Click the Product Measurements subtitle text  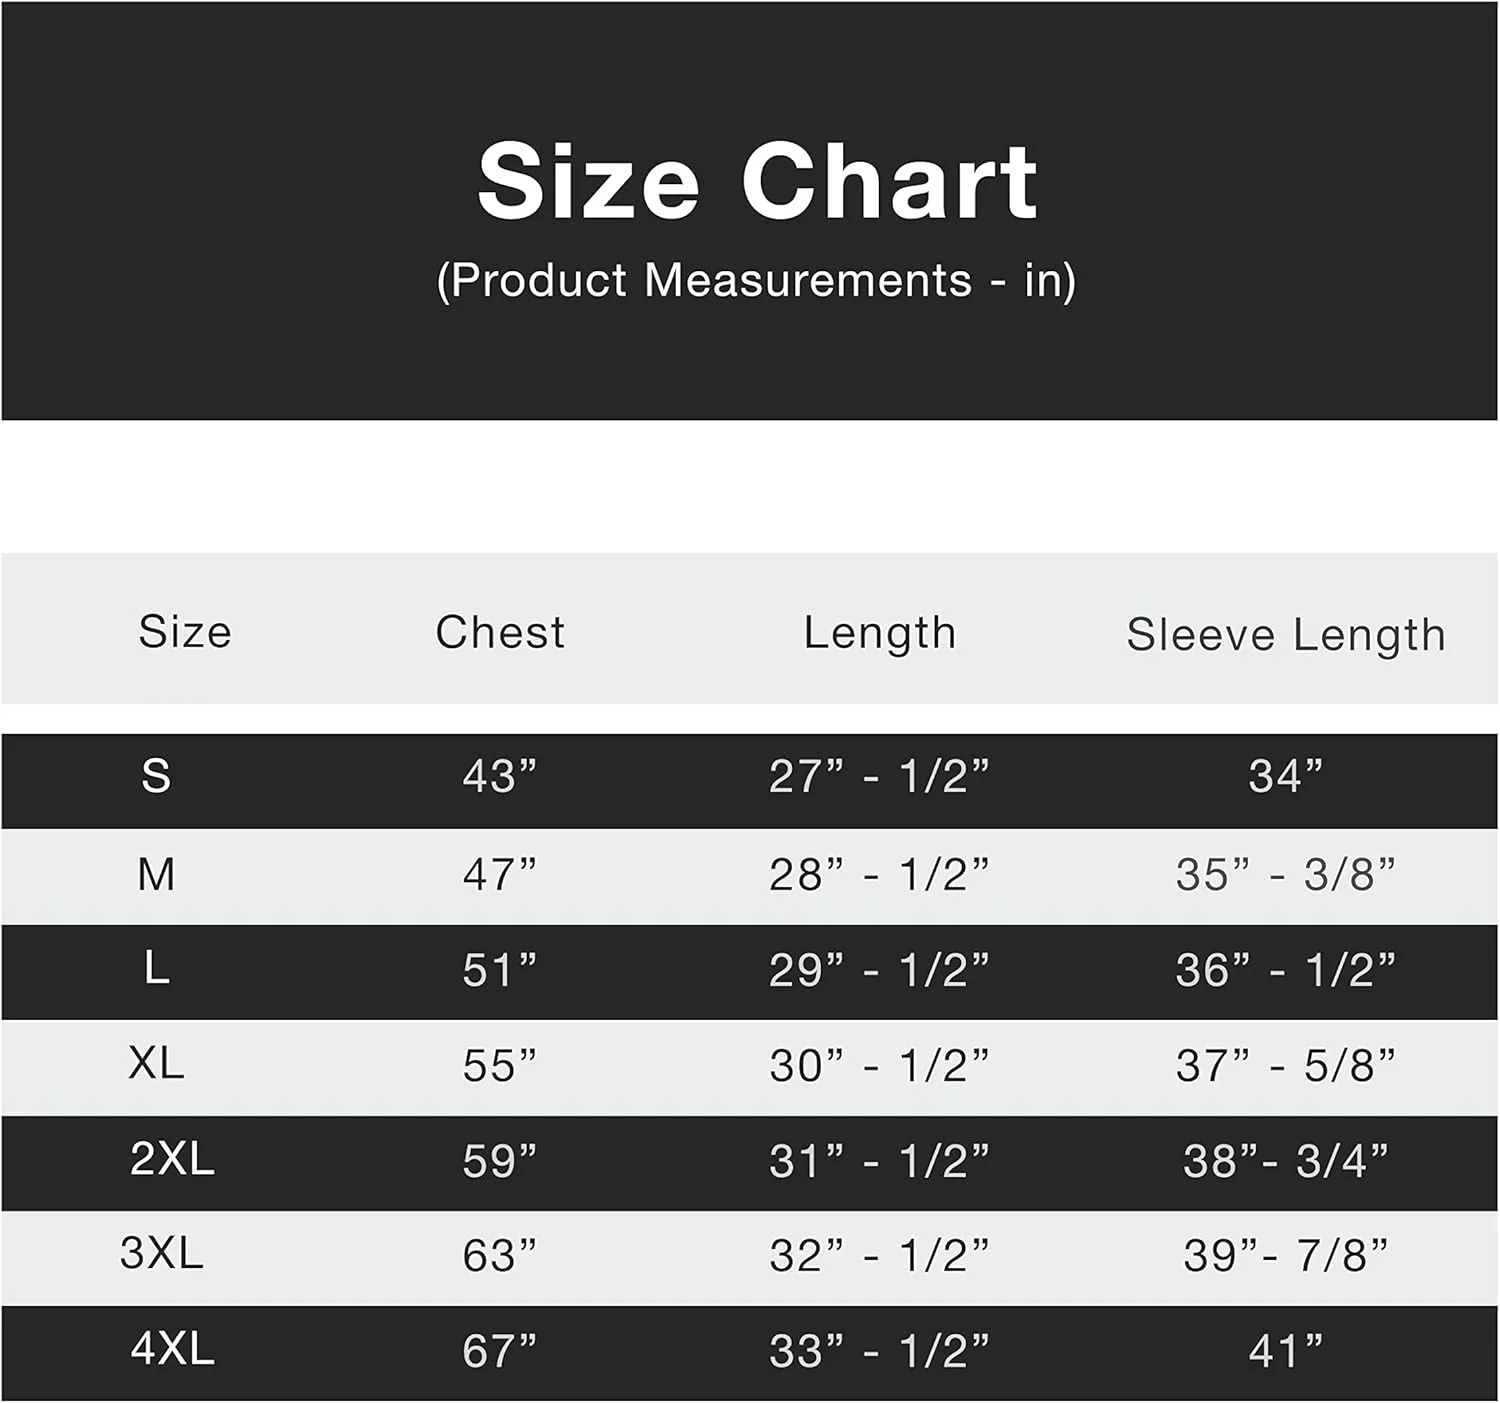(756, 281)
